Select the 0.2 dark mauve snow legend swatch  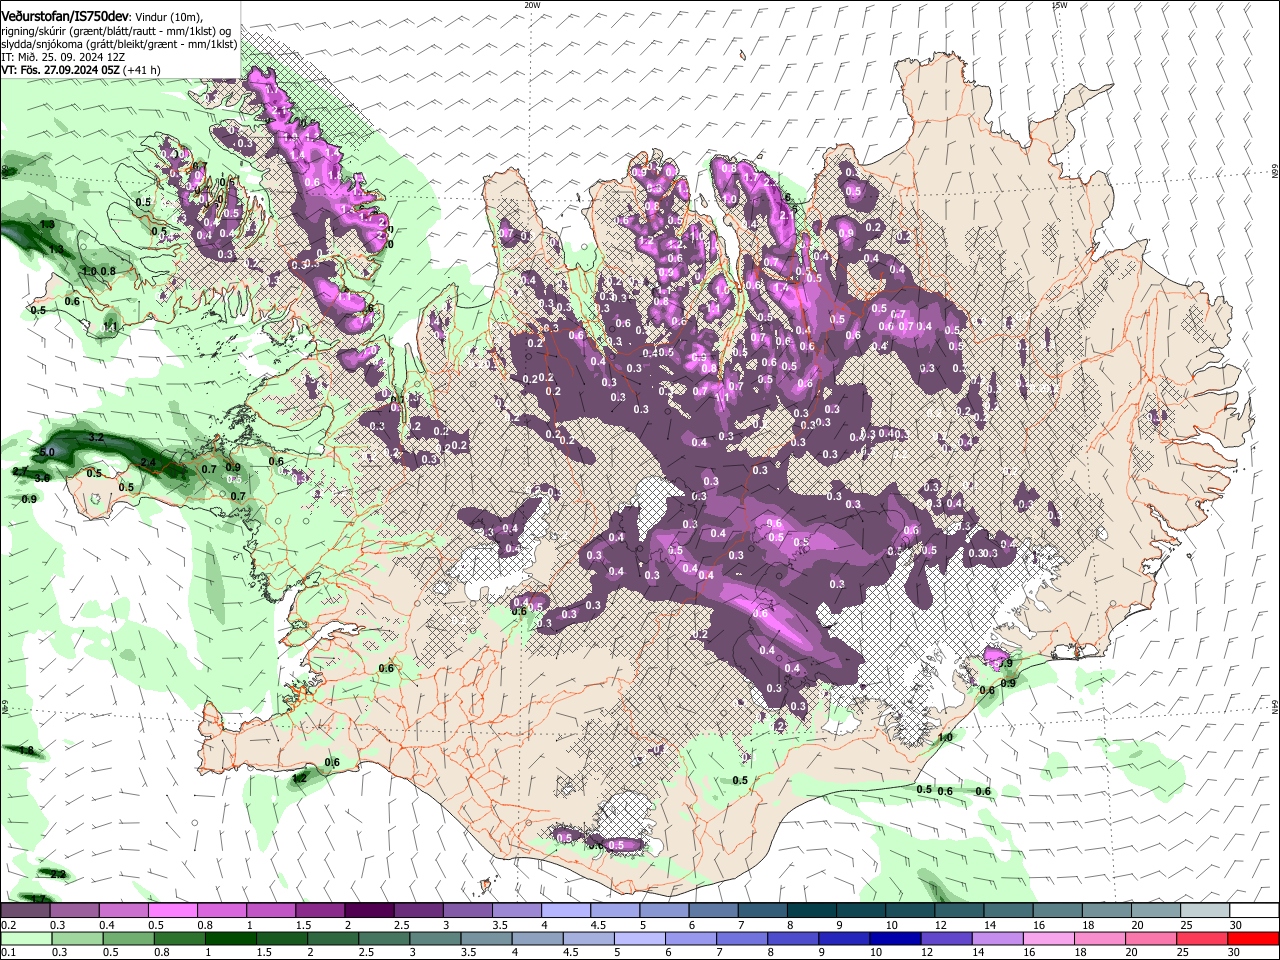pos(26,911)
